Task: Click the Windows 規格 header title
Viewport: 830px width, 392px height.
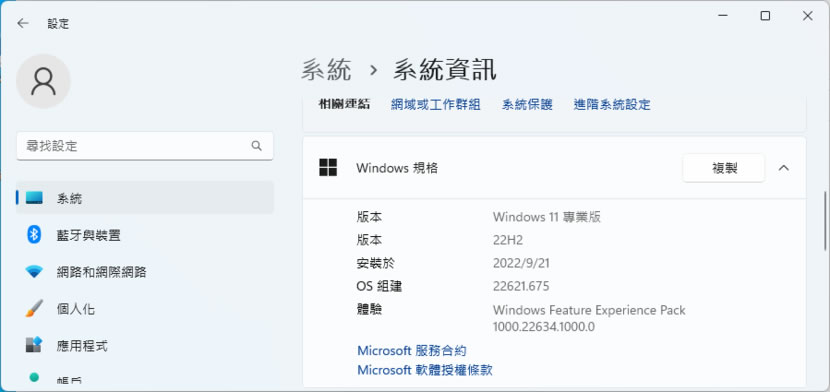Action: coord(397,168)
